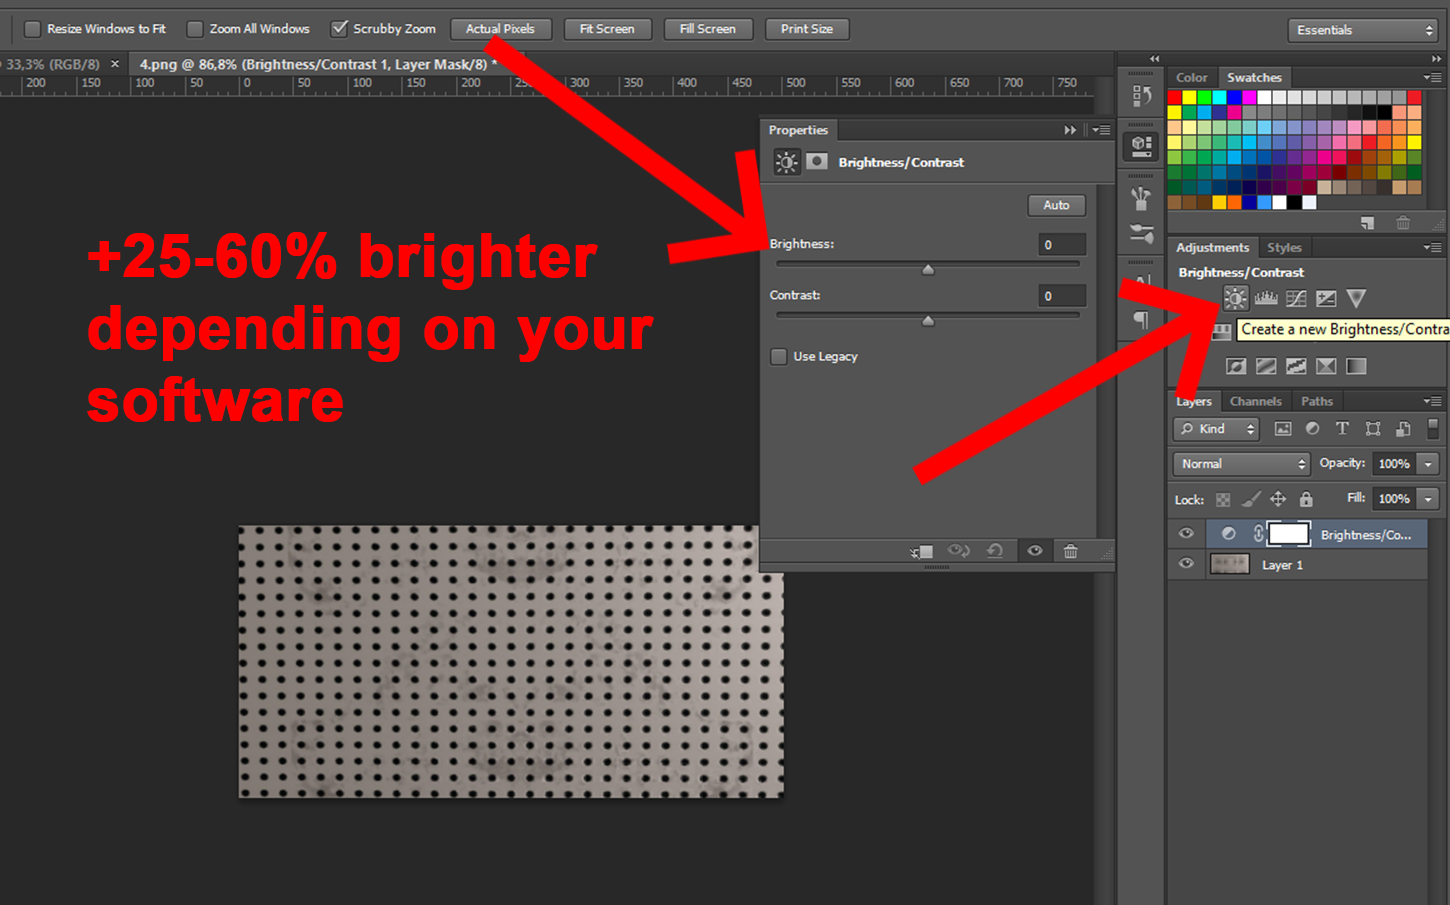This screenshot has width=1450, height=905.
Task: Lock all with padlock icon
Action: coord(1306,499)
